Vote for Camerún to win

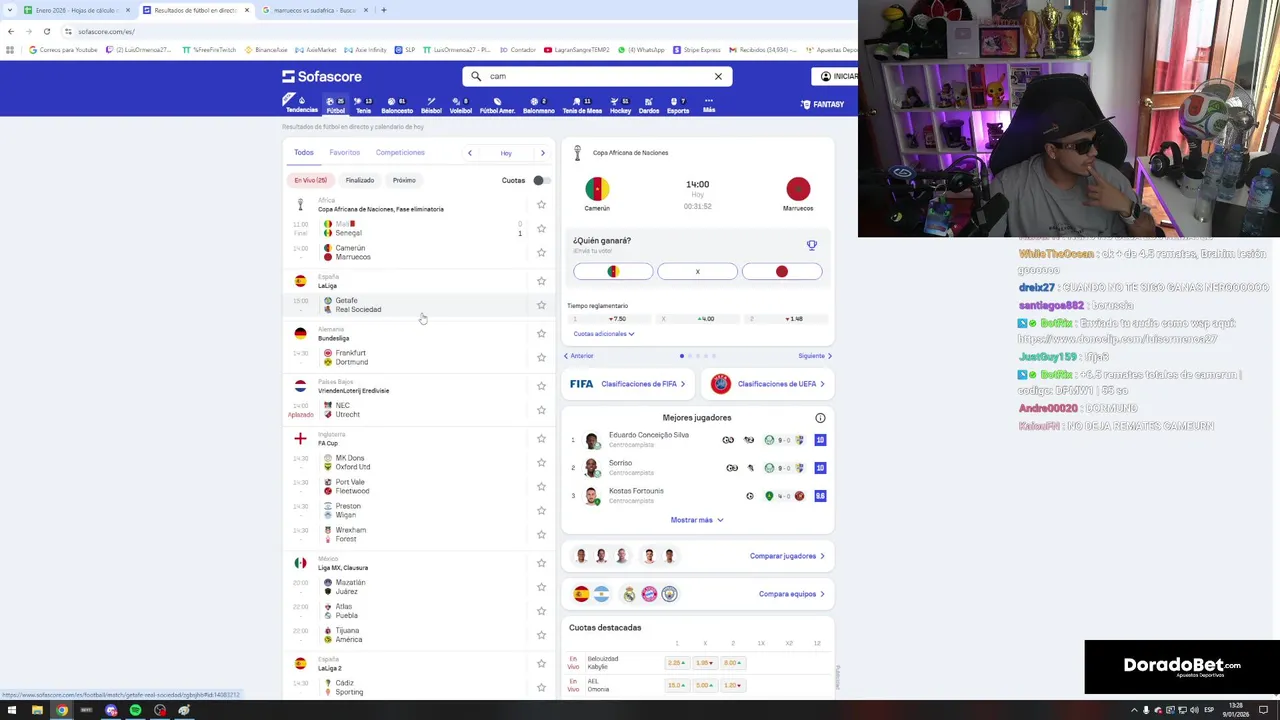point(613,272)
